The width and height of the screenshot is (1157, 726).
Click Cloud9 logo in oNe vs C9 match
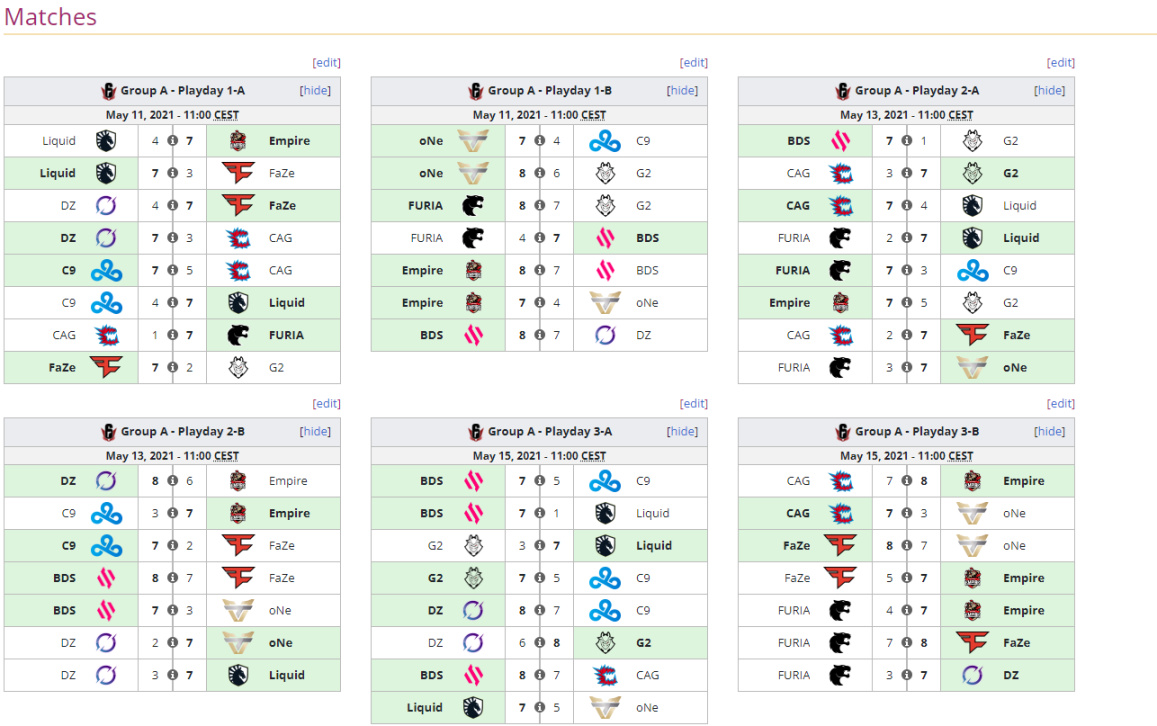click(x=604, y=141)
